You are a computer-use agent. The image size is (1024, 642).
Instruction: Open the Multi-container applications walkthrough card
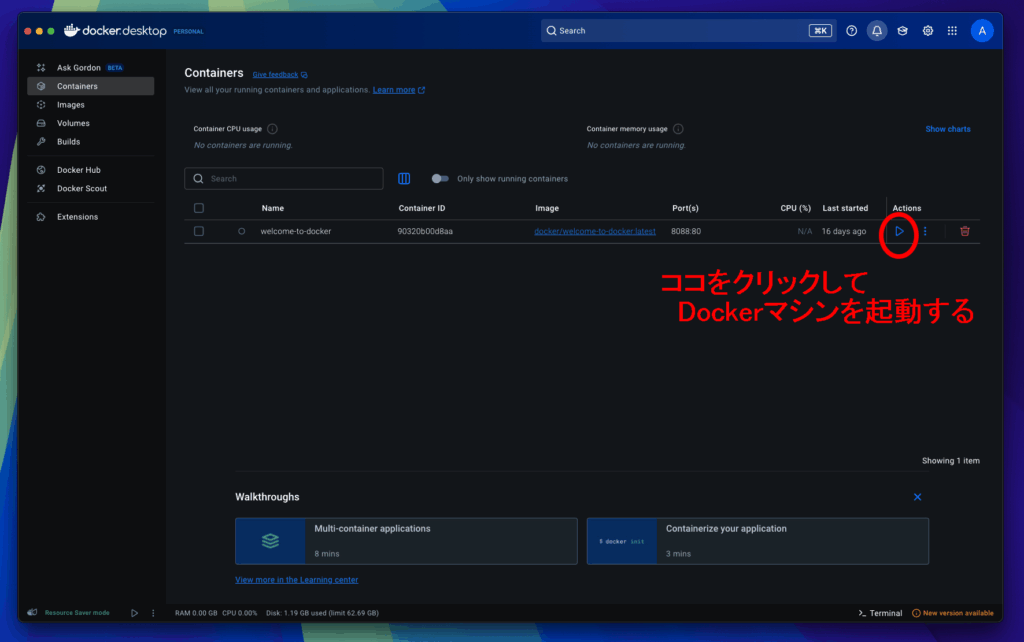click(406, 541)
